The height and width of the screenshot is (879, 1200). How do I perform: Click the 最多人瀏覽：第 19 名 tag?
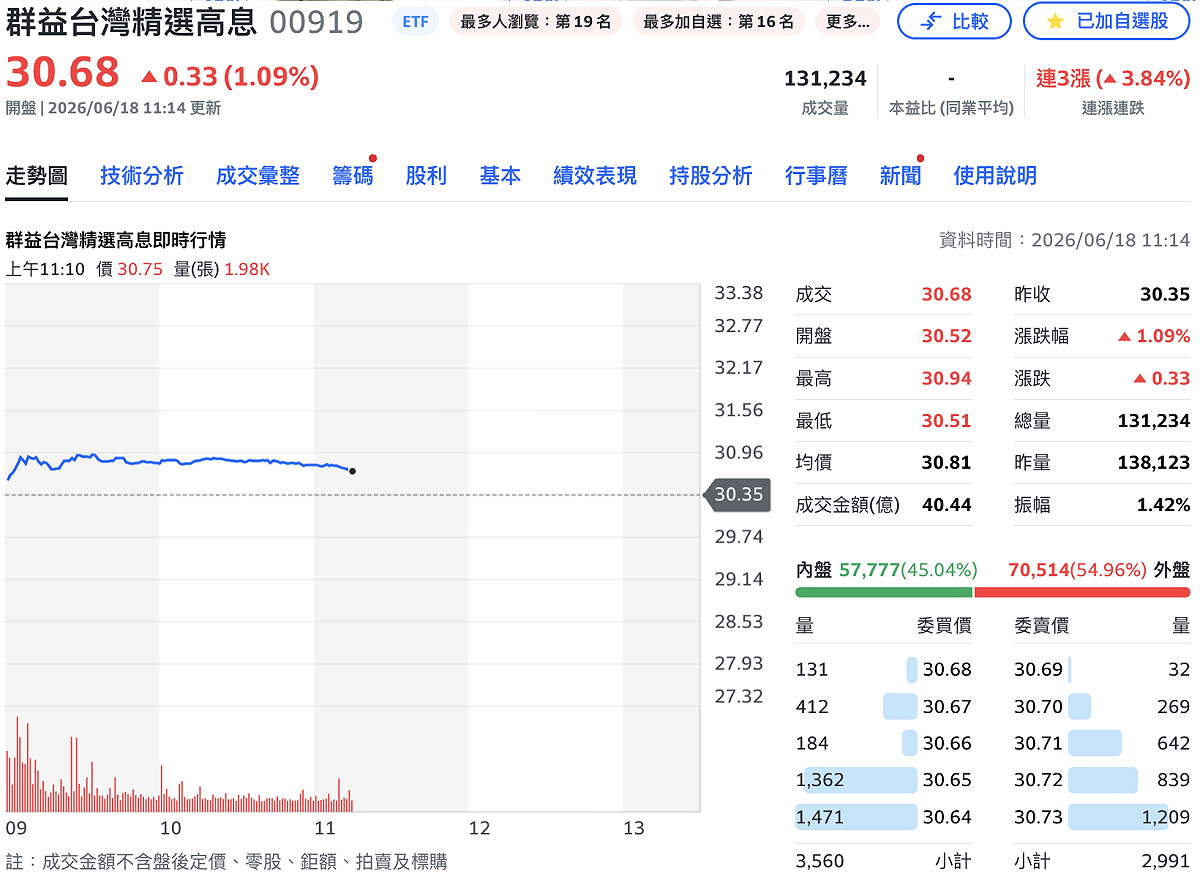(536, 21)
